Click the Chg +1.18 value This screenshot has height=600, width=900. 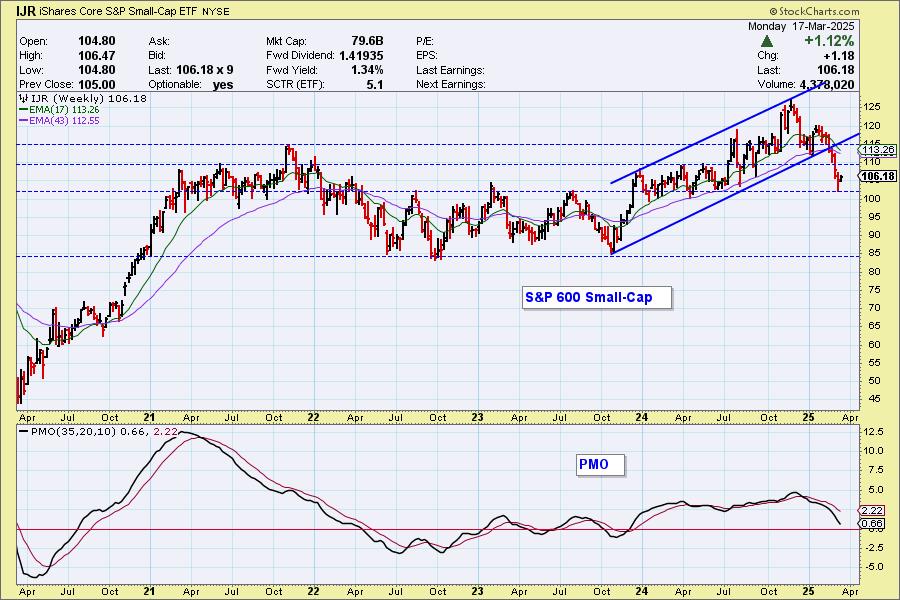coord(839,56)
